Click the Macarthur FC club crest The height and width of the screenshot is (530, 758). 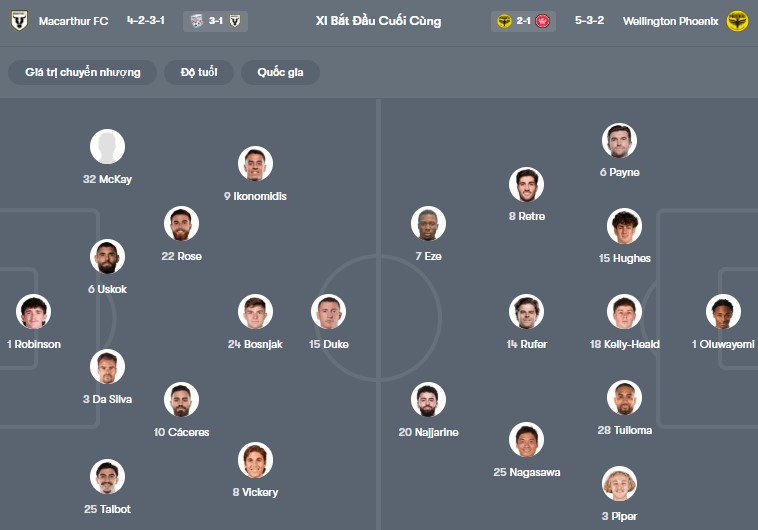(19, 20)
